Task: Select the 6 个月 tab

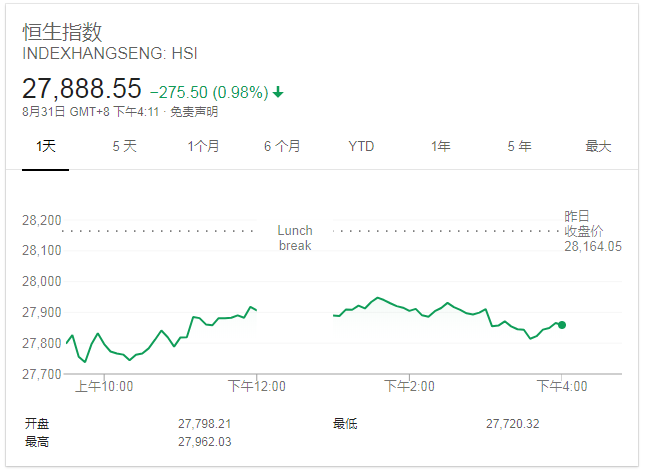Action: [282, 146]
